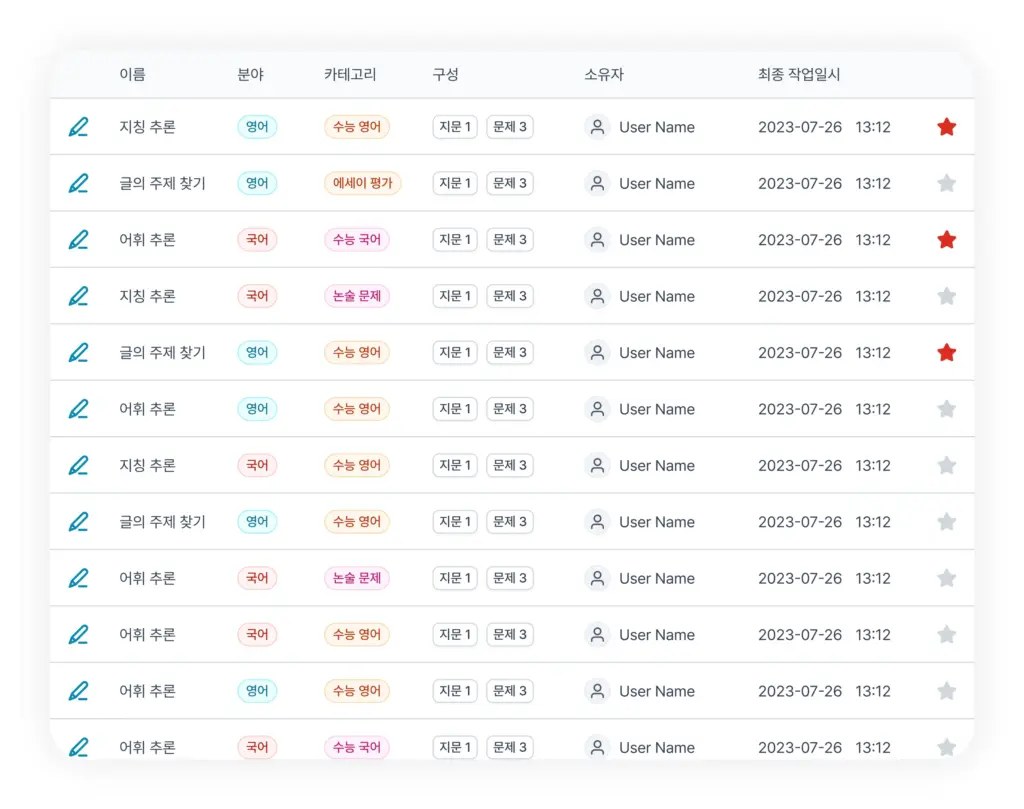The width and height of the screenshot is (1024, 809).
Task: Toggle the gray star on the 에세이 평가 row
Action: 946,184
